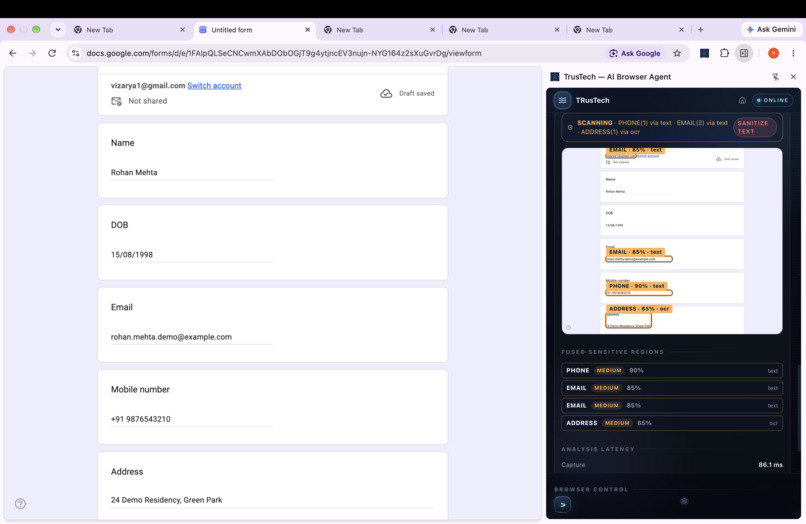806x524 pixels.
Task: Click the scanned page preview thumbnail
Action: 672,241
